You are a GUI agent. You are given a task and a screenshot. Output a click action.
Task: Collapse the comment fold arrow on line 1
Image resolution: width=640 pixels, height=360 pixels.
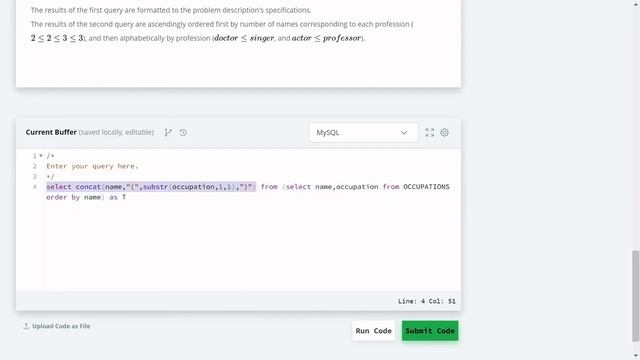pos(41,156)
